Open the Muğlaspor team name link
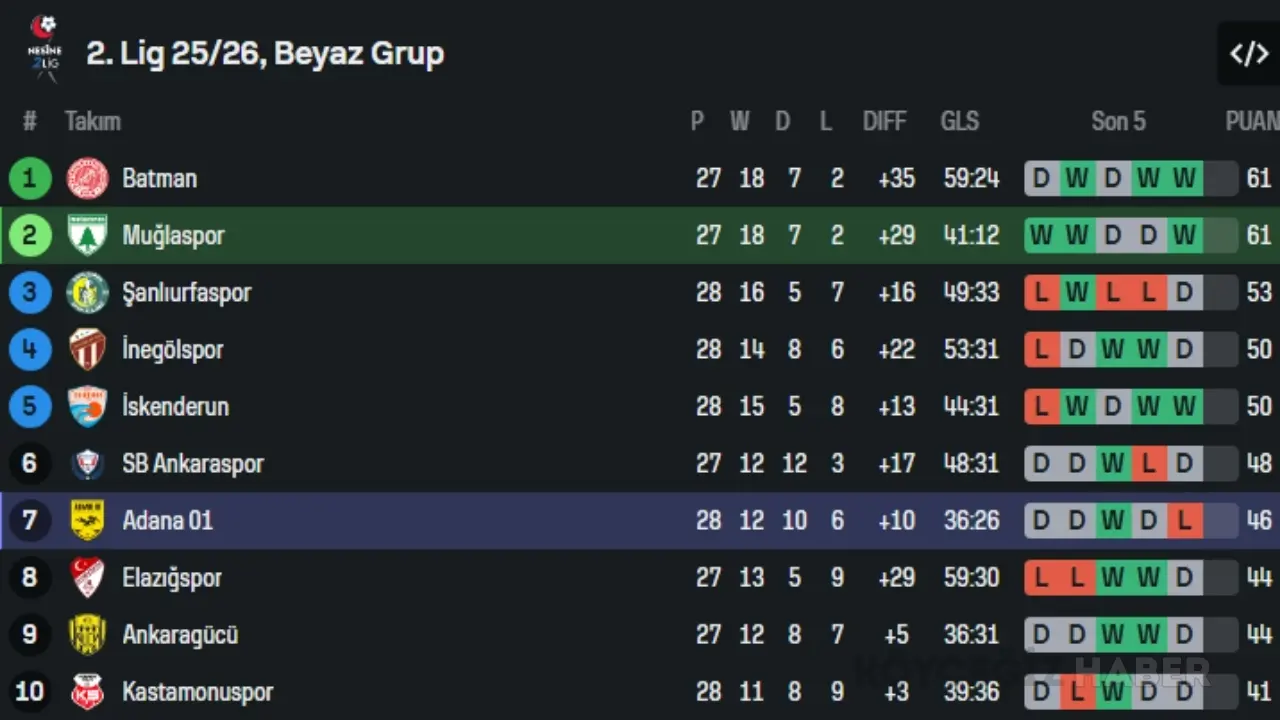This screenshot has height=720, width=1280. pyautogui.click(x=173, y=235)
